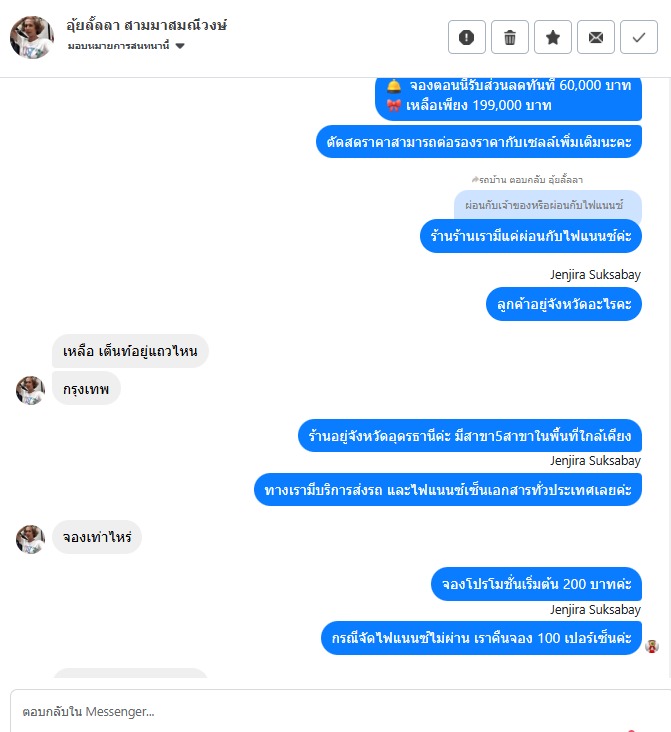Click the small seen-receipt avatar icon

click(x=652, y=646)
